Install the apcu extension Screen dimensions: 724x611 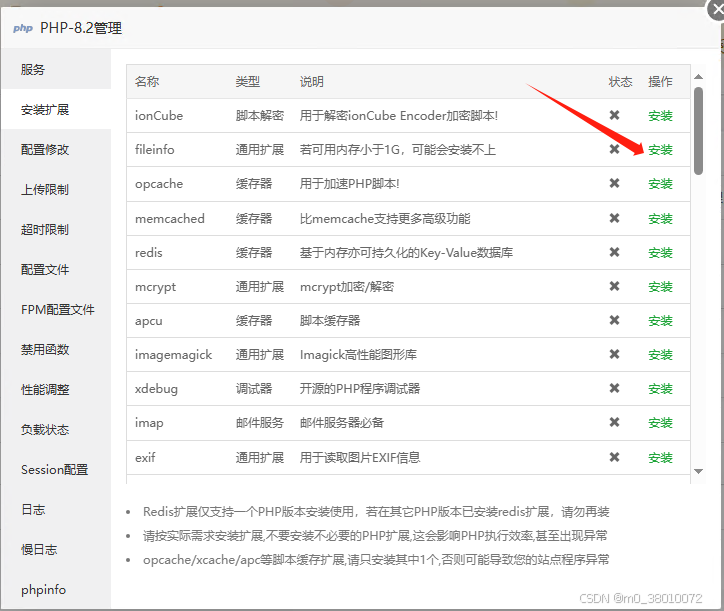click(660, 321)
